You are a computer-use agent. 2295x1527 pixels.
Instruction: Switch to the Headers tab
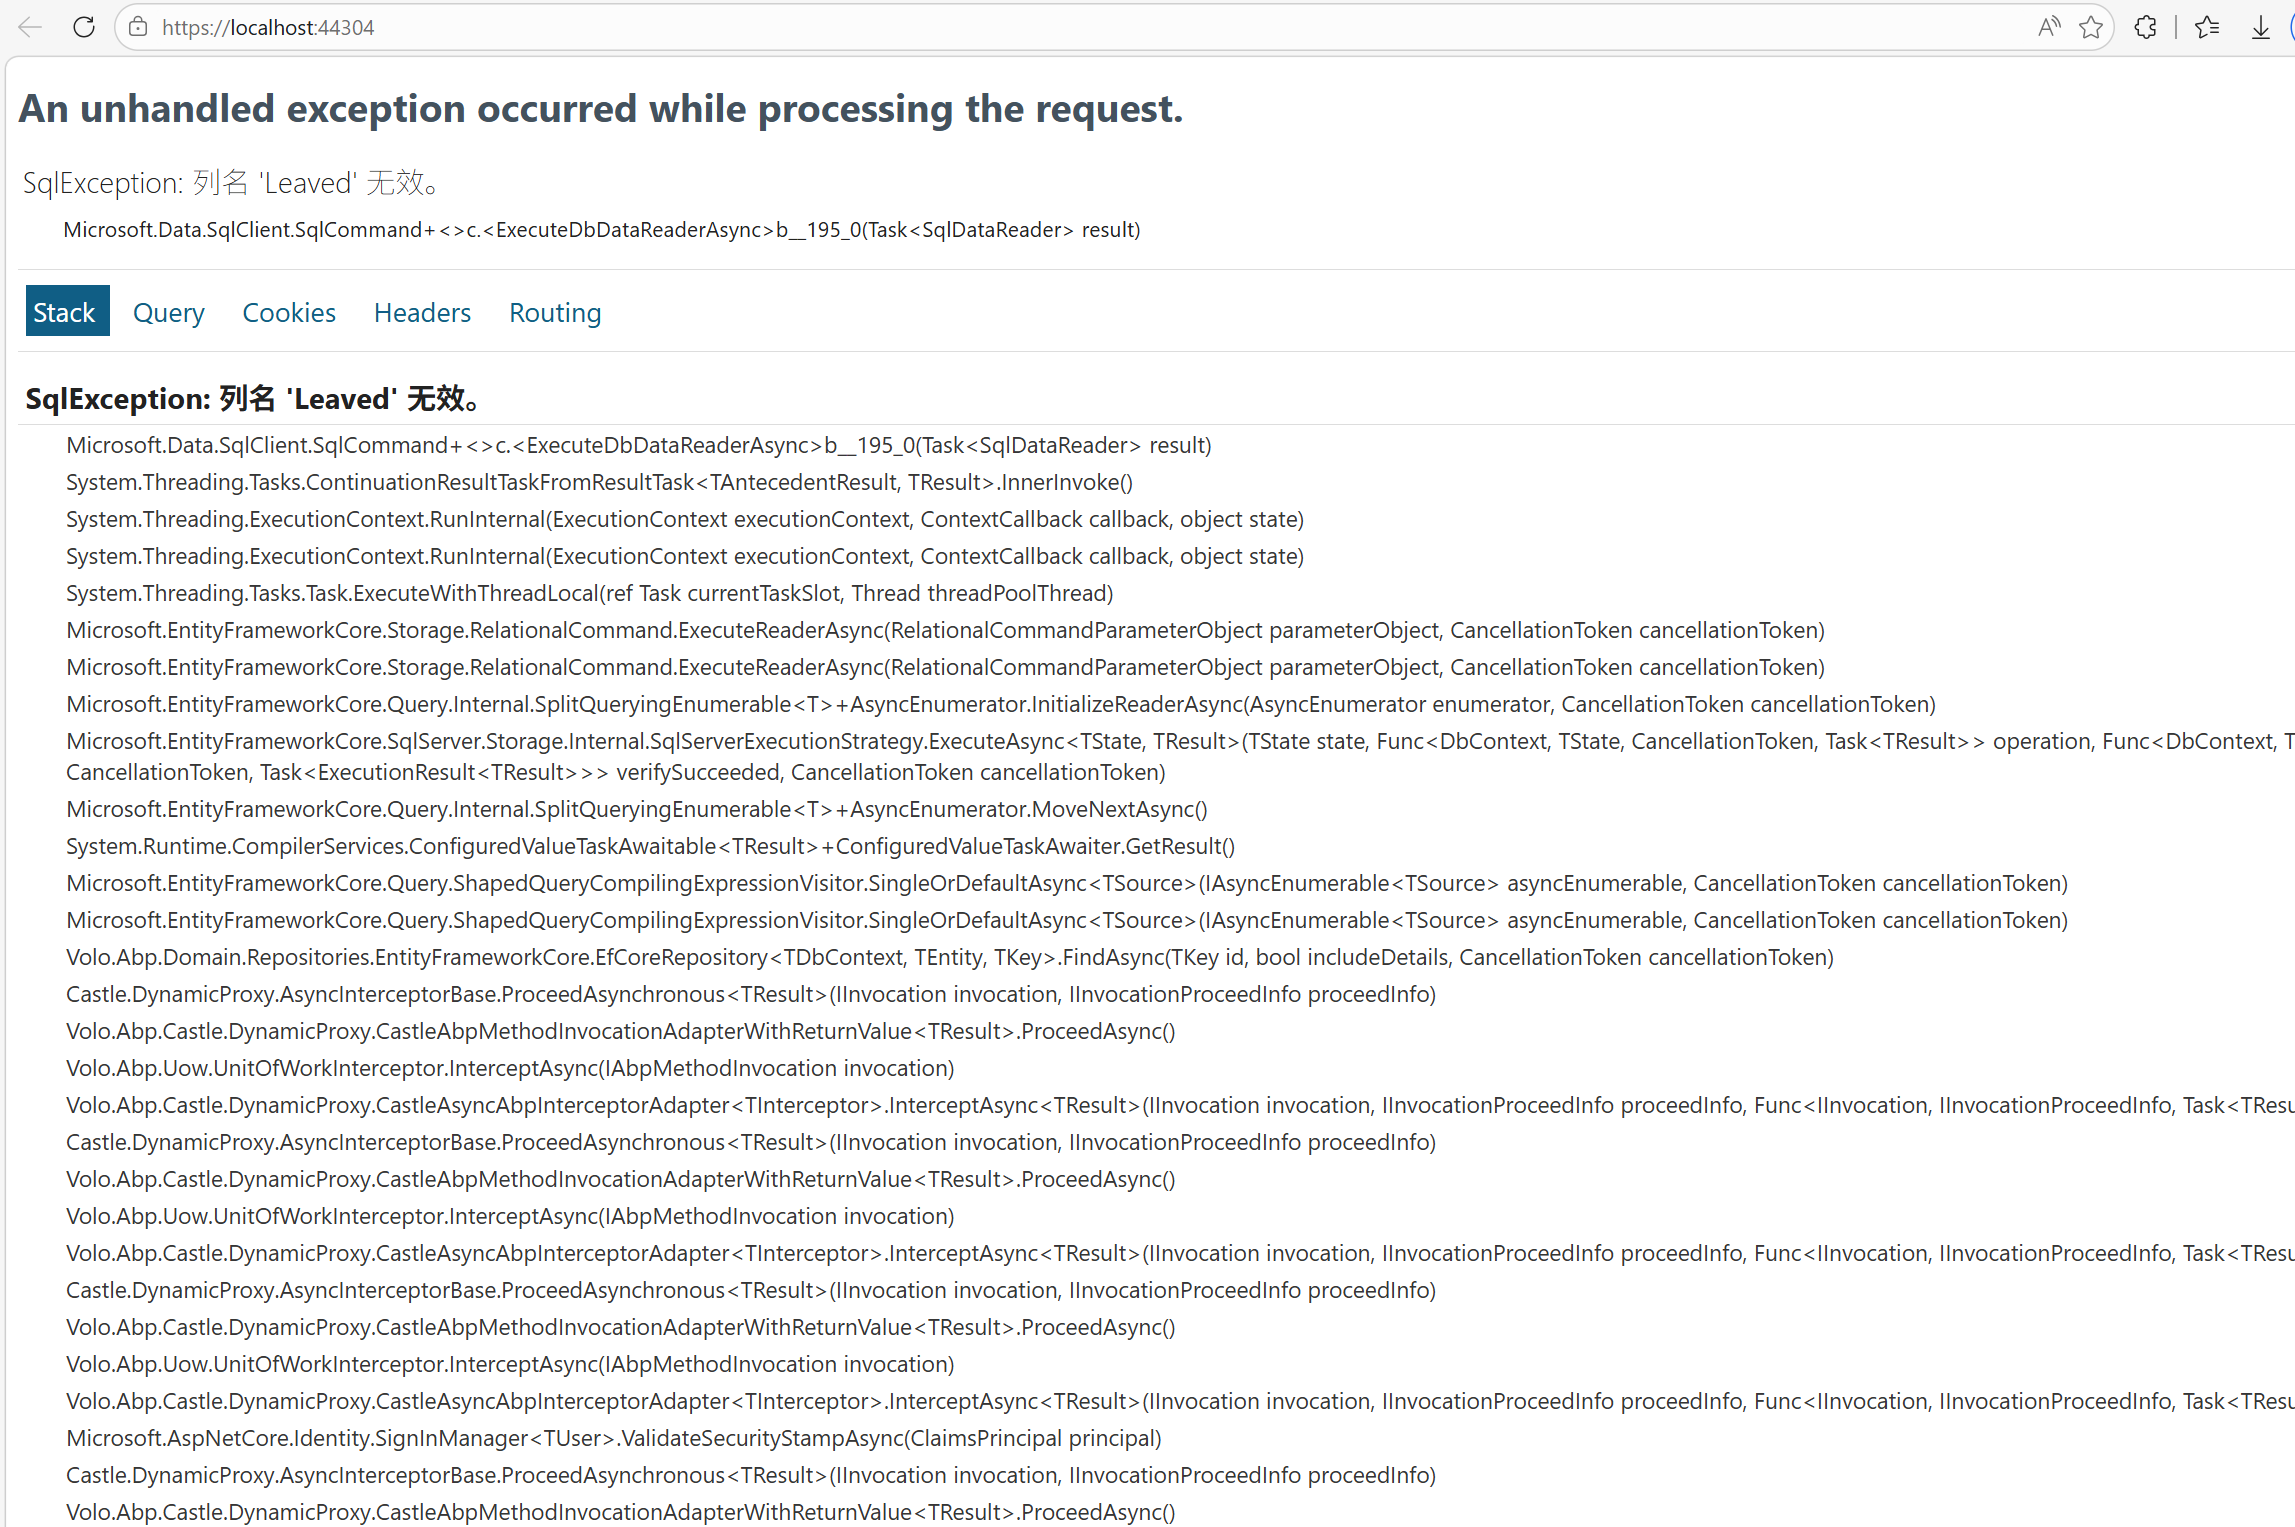422,312
